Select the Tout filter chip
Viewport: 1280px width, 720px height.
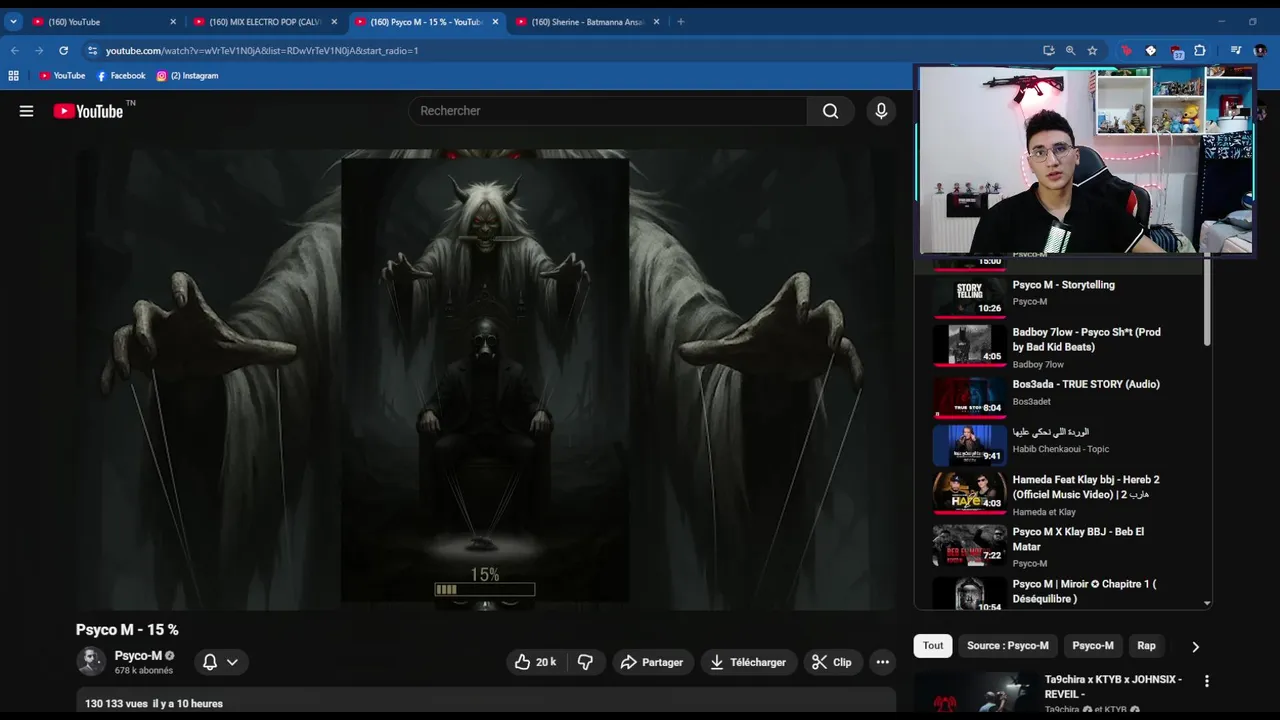(x=933, y=645)
